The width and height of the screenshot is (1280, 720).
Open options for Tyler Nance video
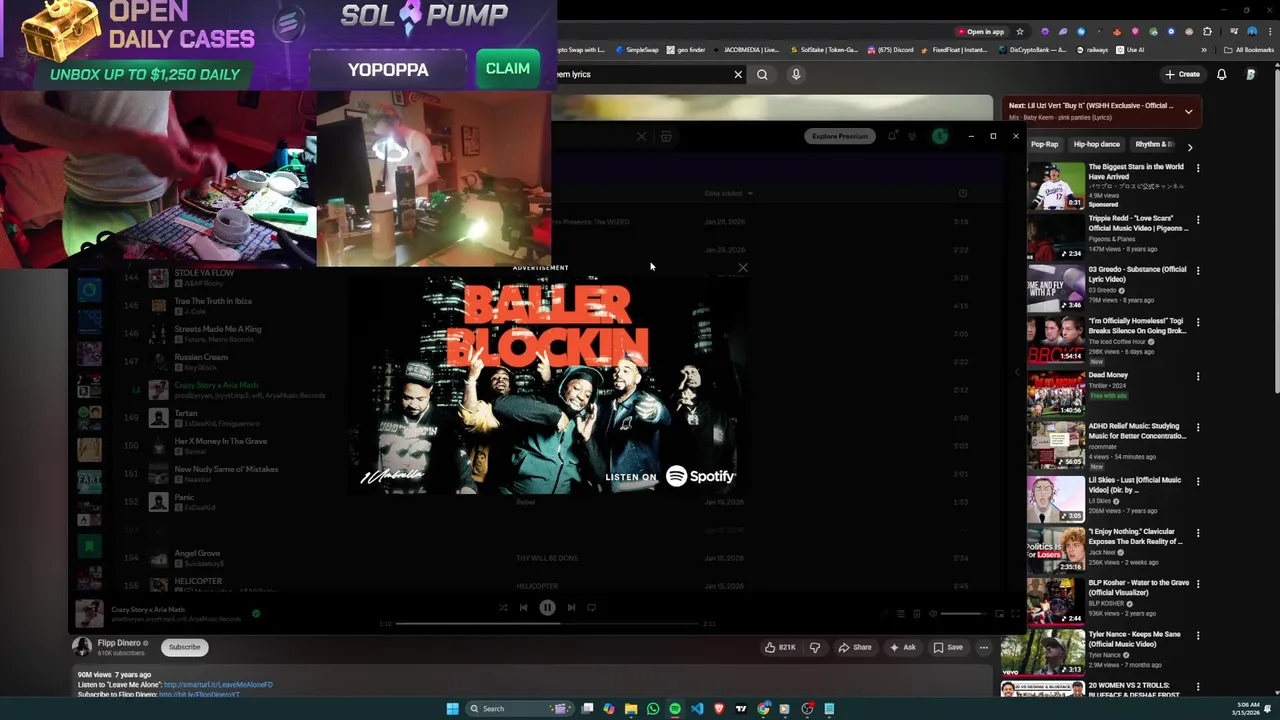pyautogui.click(x=1198, y=636)
